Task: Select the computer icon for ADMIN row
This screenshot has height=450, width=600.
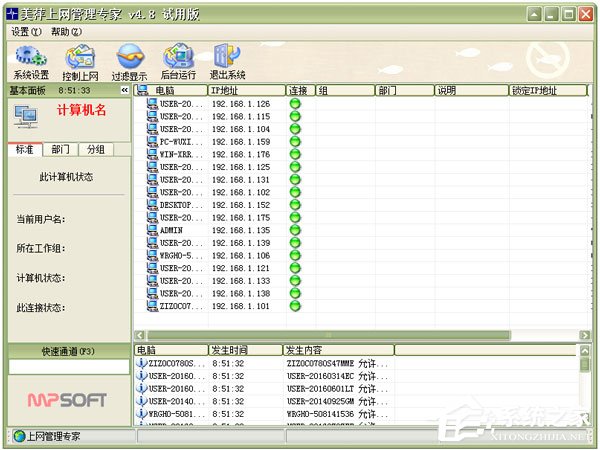Action: [x=152, y=230]
